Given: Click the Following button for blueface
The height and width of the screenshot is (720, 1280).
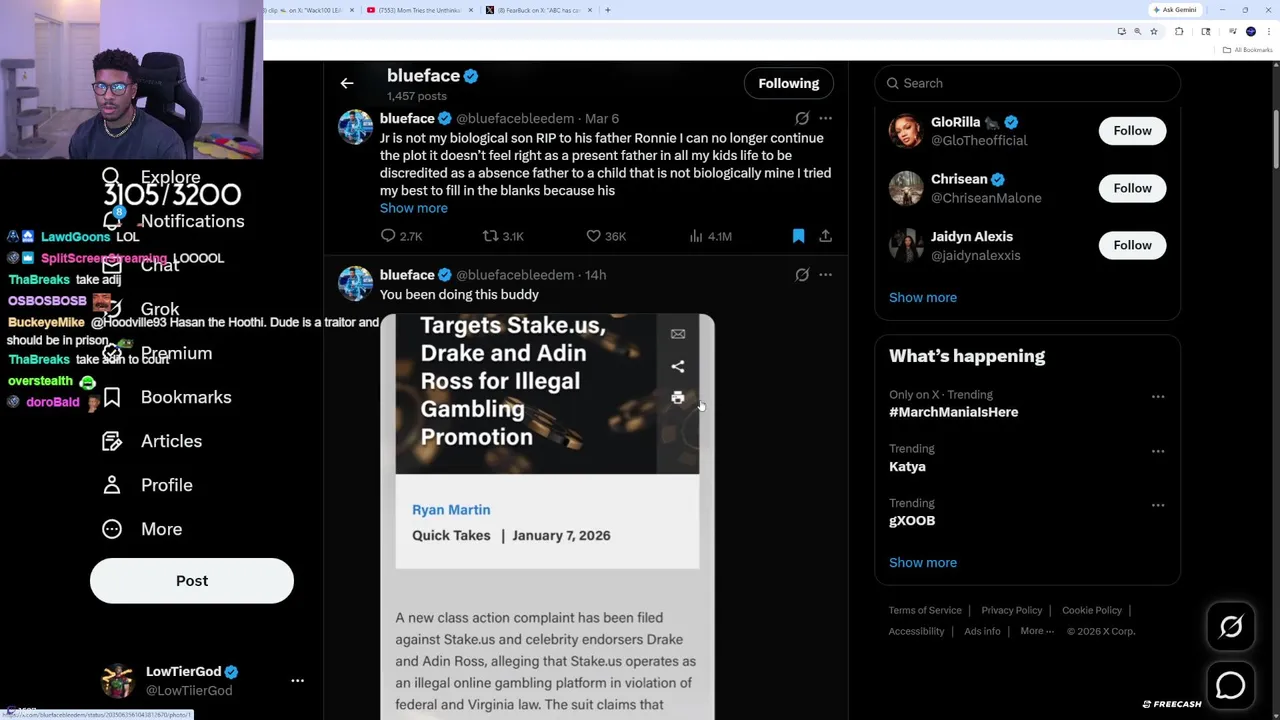Looking at the screenshot, I should click(x=788, y=83).
